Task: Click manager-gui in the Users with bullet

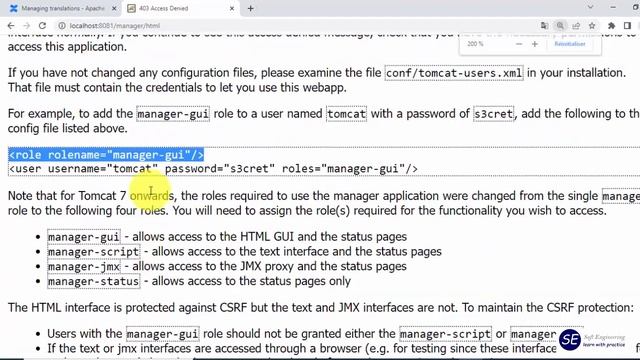Action: pyautogui.click(x=162, y=334)
